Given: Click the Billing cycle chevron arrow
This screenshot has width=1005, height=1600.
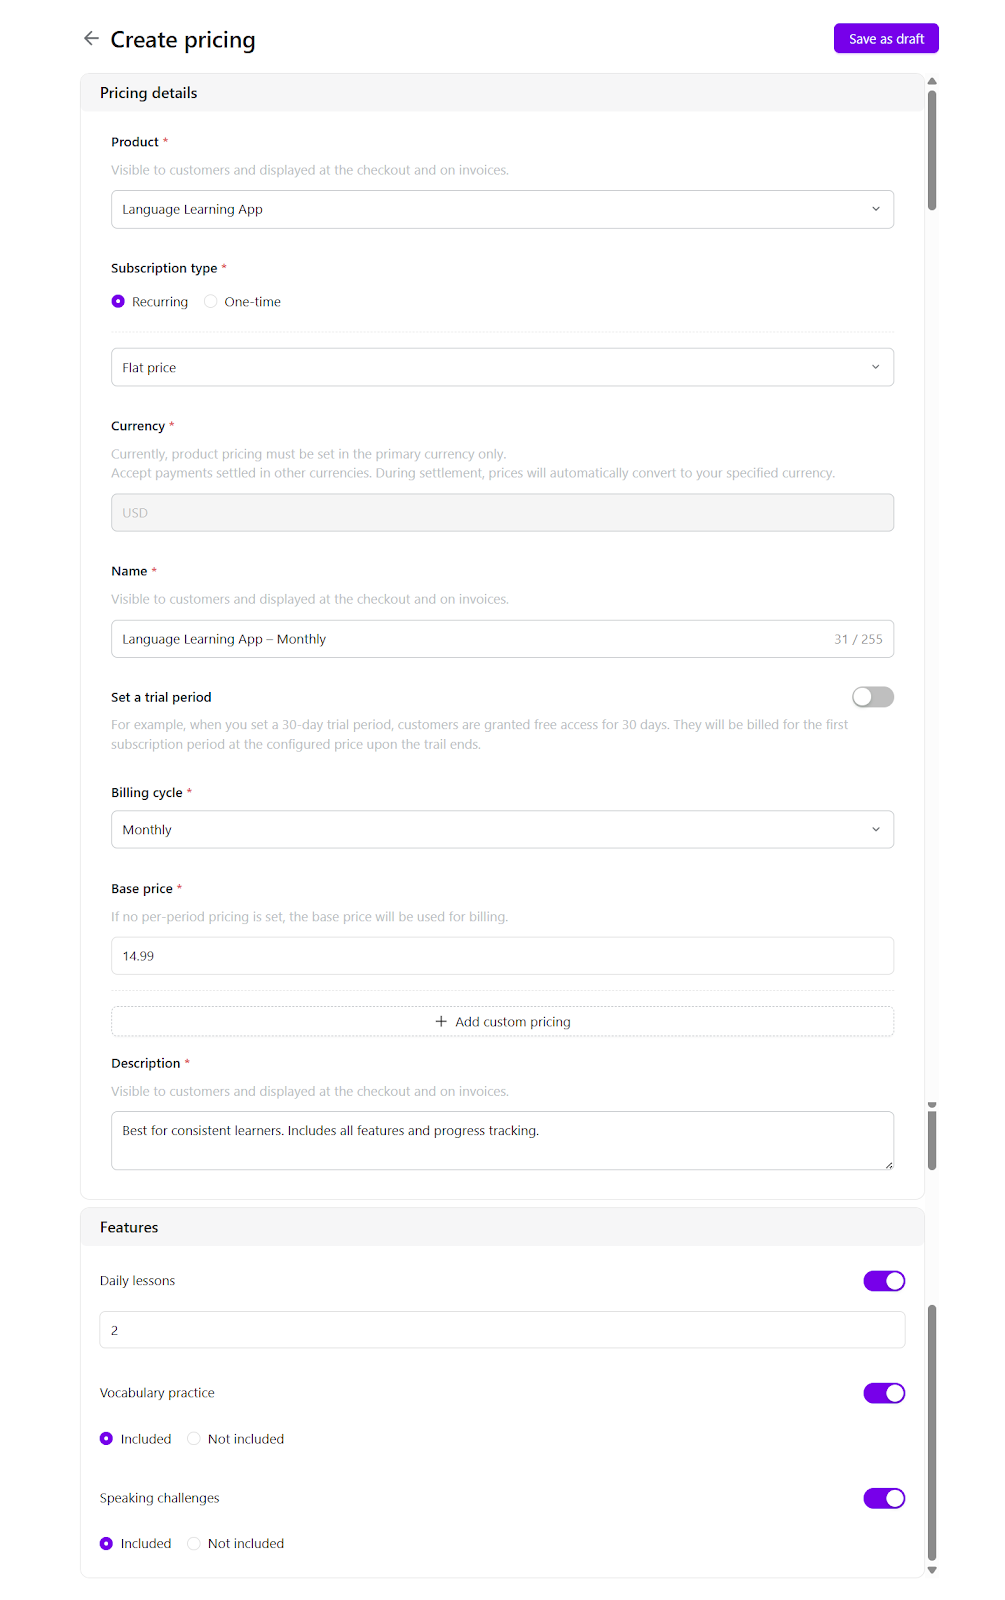Looking at the screenshot, I should pos(876,830).
